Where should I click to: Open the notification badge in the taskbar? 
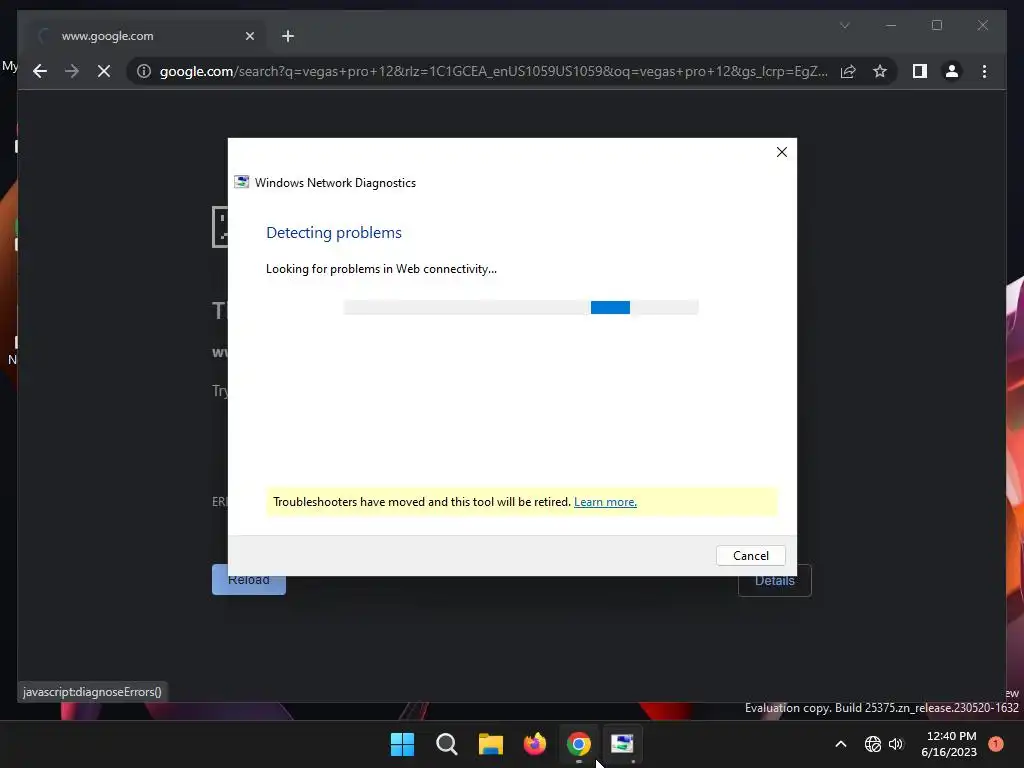click(996, 744)
